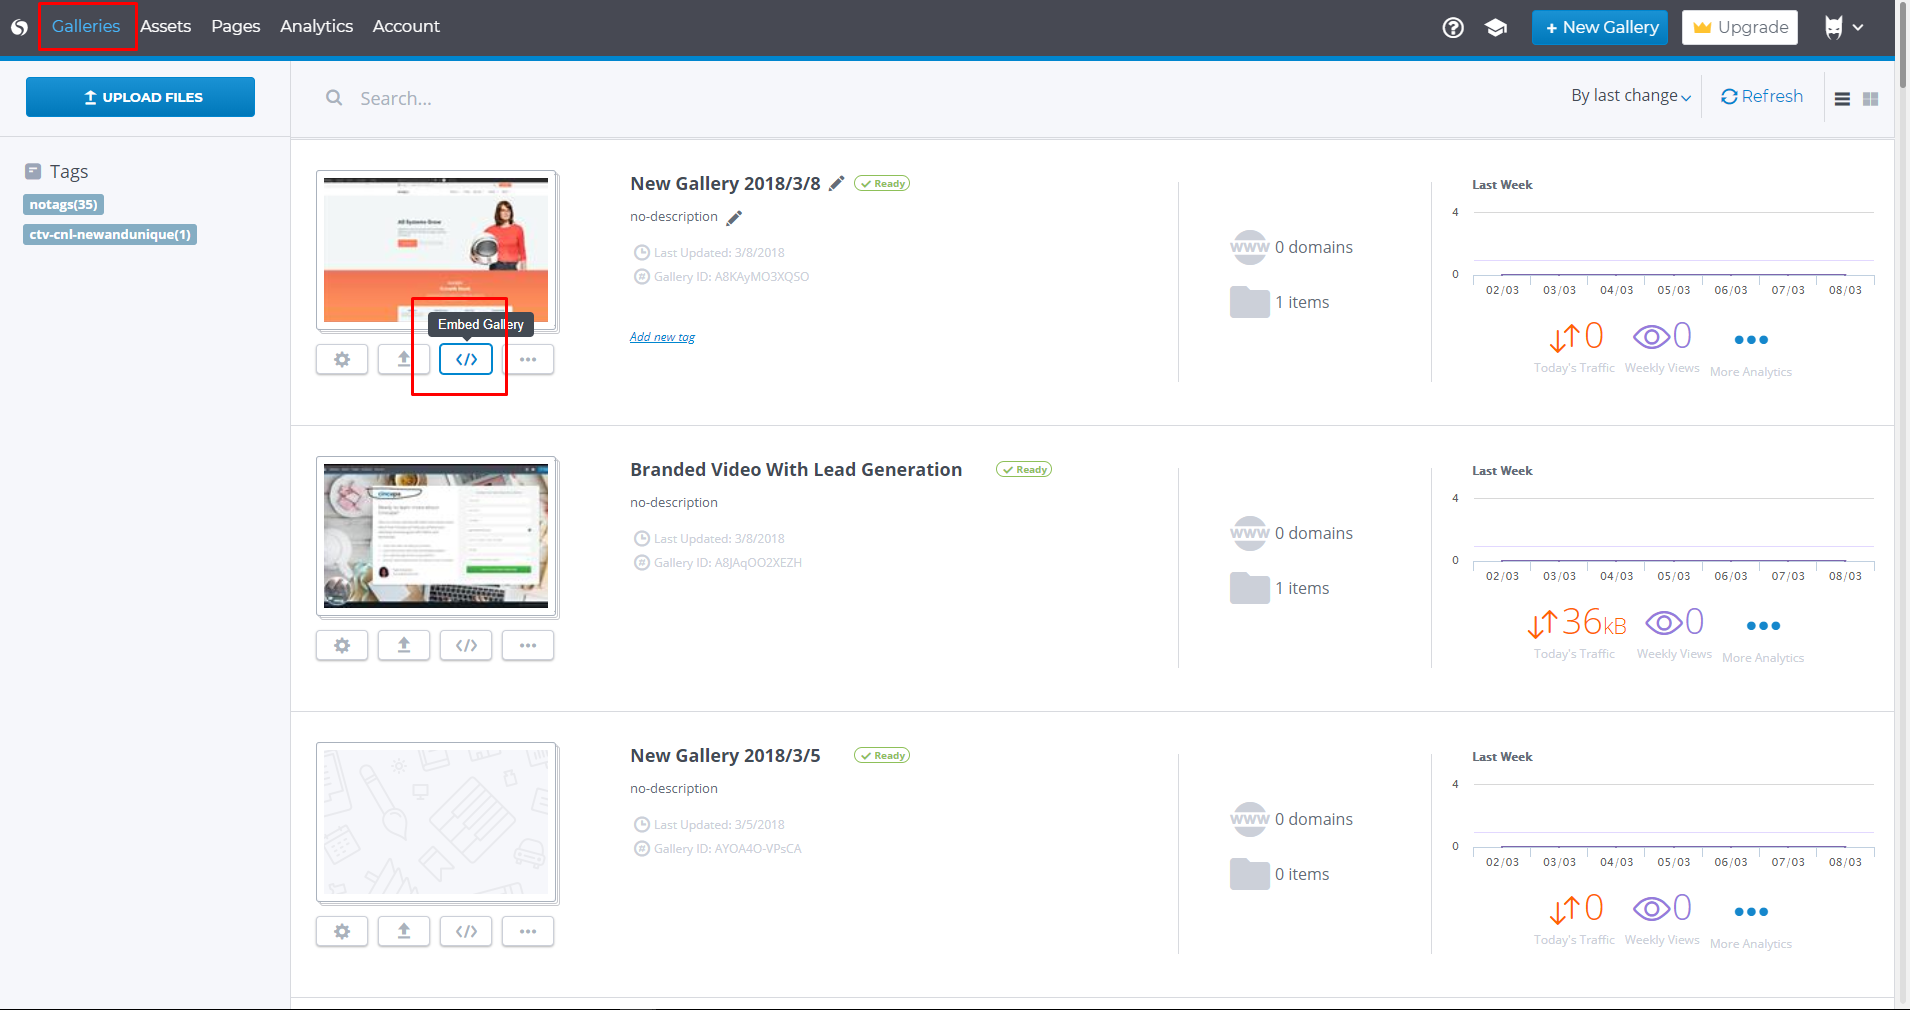Viewport: 1910px width, 1010px height.
Task: Switch to grid view layout
Action: [x=1870, y=99]
